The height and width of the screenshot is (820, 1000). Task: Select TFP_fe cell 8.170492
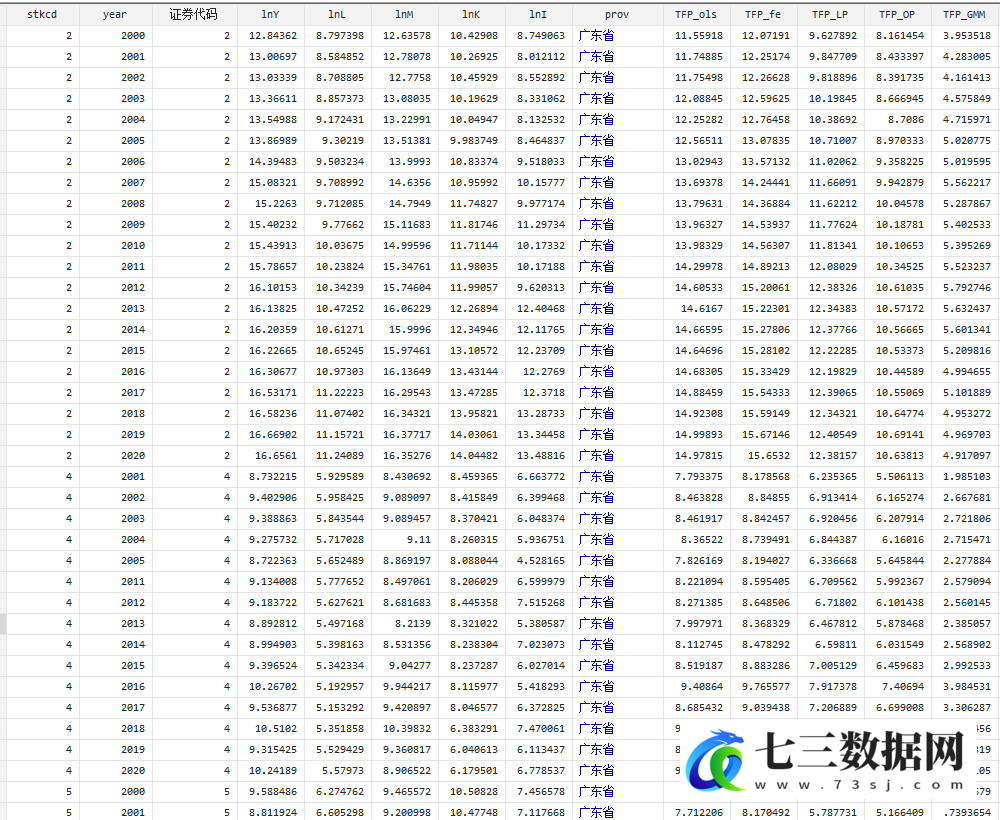pyautogui.click(x=763, y=812)
